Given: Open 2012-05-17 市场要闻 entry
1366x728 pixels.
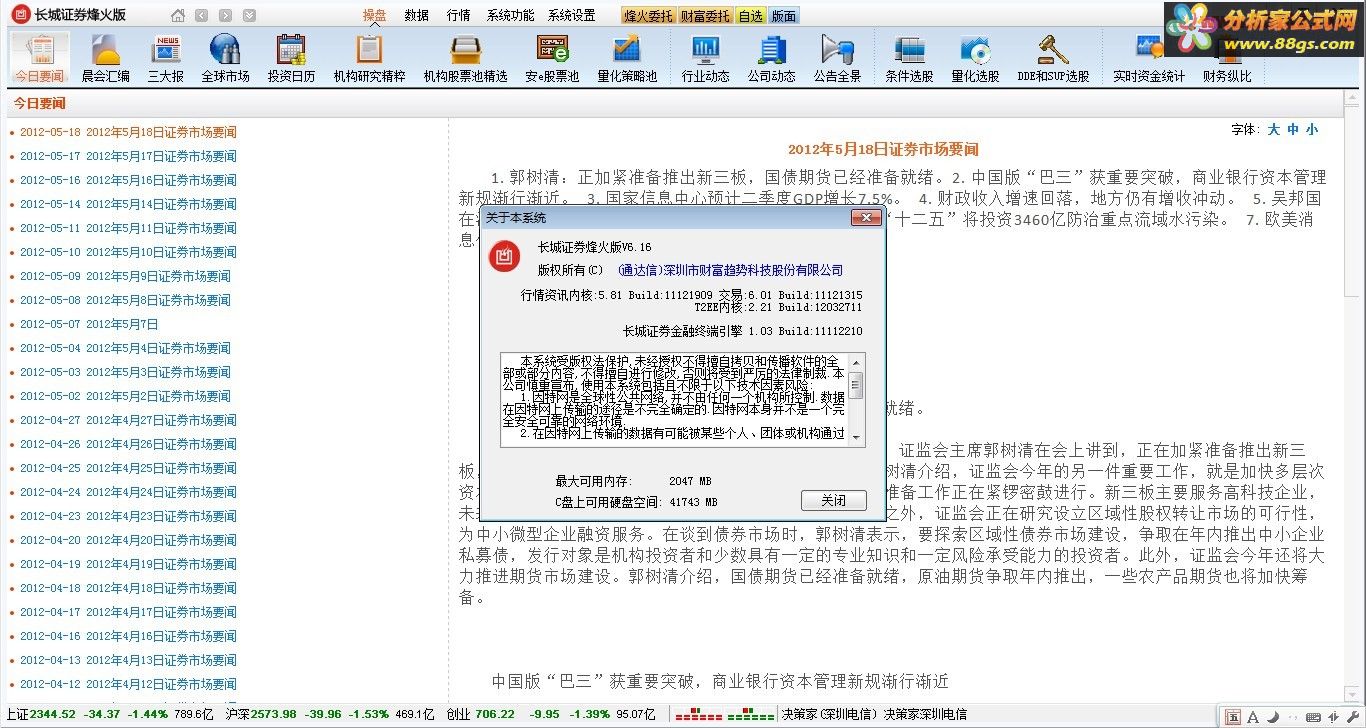Looking at the screenshot, I should [x=128, y=156].
